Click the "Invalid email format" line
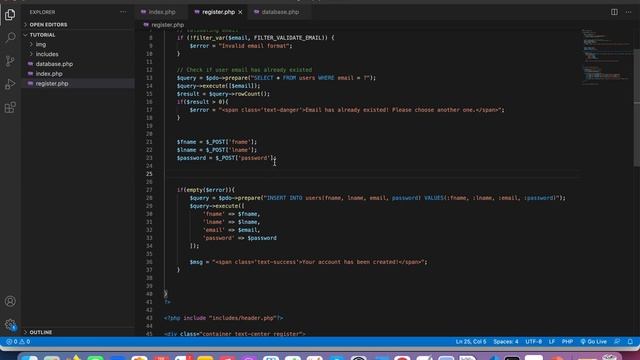Viewport: 640px width, 360px height. click(x=241, y=46)
